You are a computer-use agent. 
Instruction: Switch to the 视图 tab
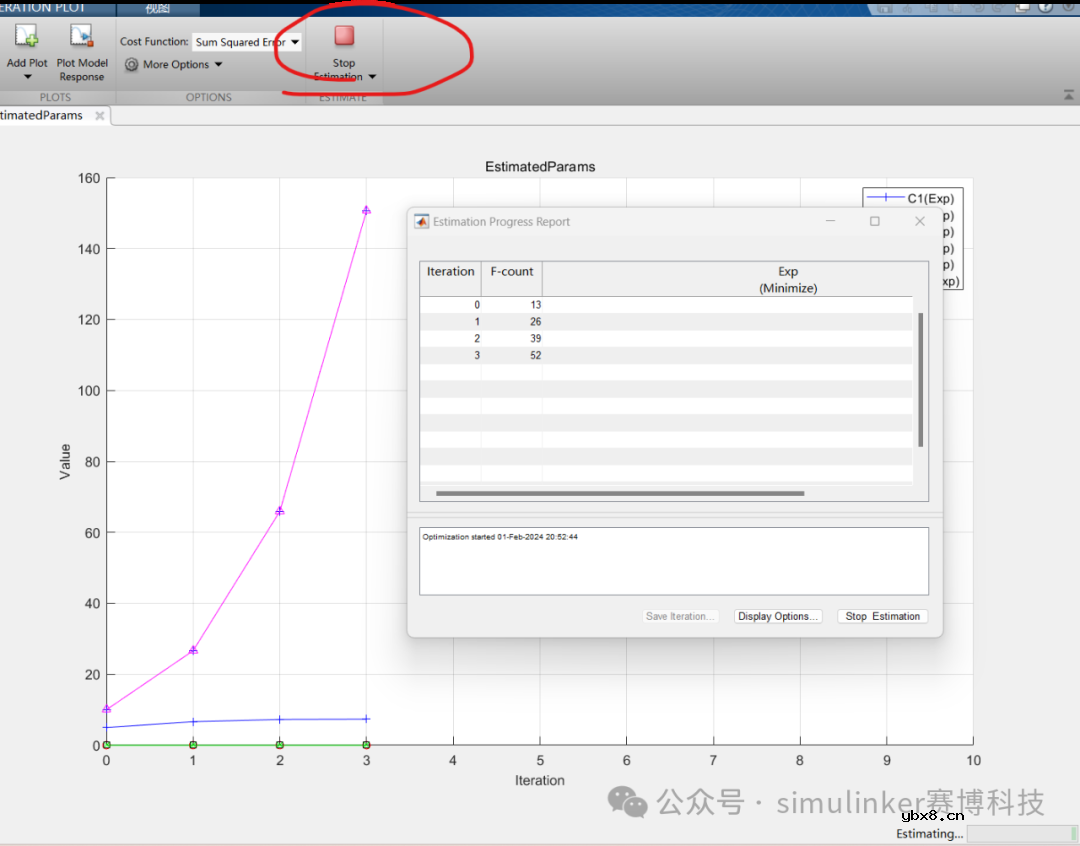tap(158, 8)
